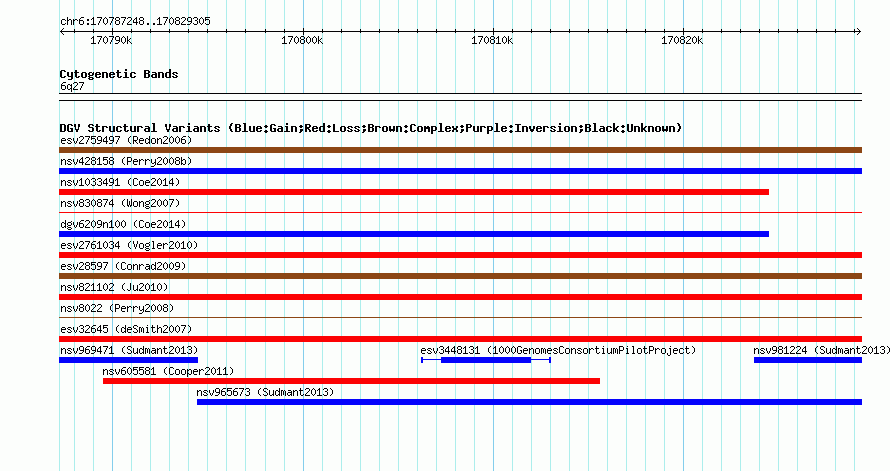This screenshot has width=890, height=471.
Task: Click the right arrowhead of the ruler
Action: 858,32
